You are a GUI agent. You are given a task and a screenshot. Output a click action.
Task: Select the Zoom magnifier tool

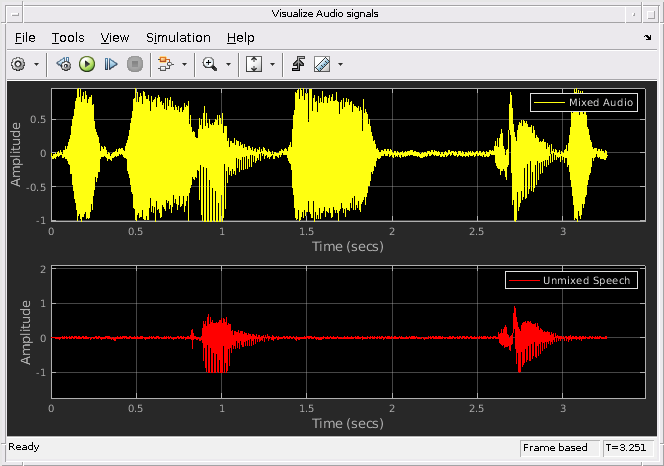[210, 64]
